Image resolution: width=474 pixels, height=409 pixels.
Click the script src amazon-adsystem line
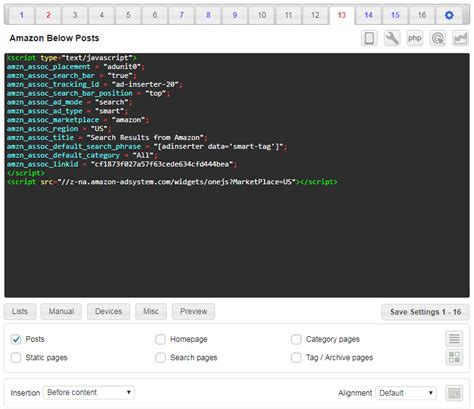coord(172,182)
